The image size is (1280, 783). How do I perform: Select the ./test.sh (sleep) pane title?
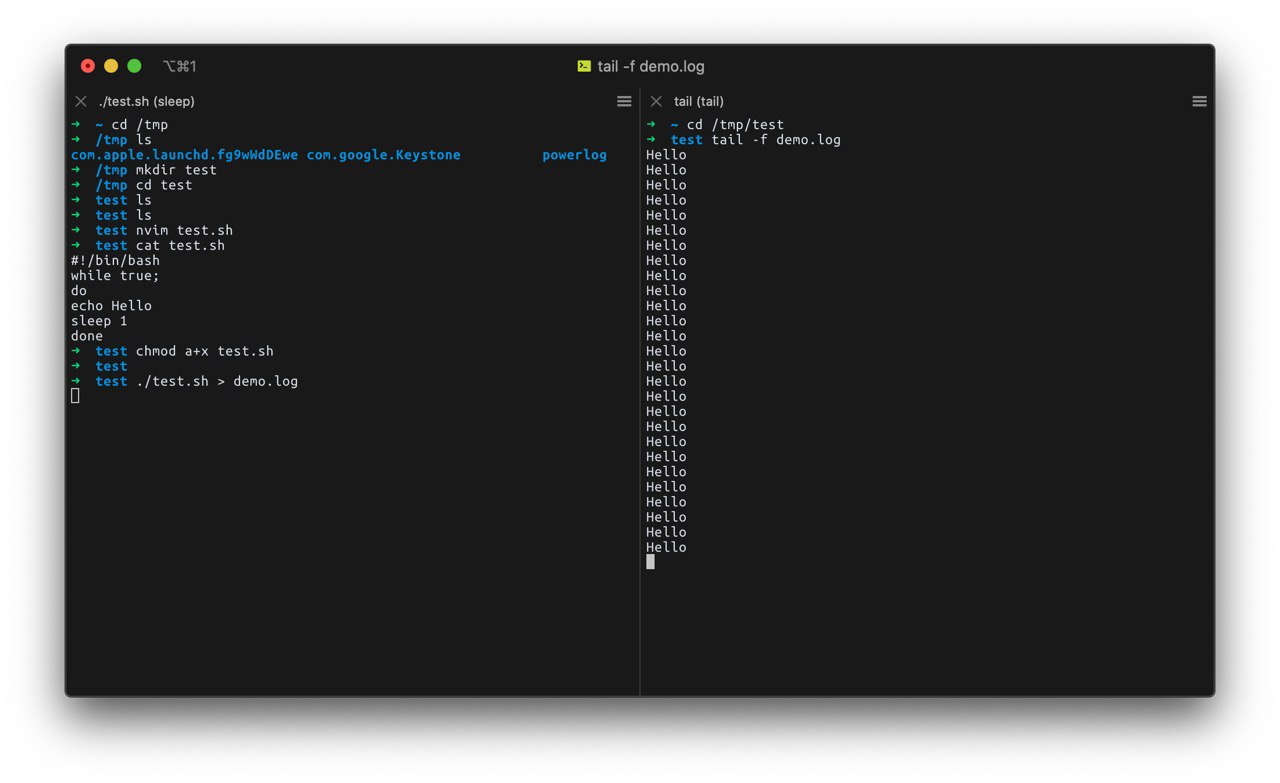click(147, 101)
